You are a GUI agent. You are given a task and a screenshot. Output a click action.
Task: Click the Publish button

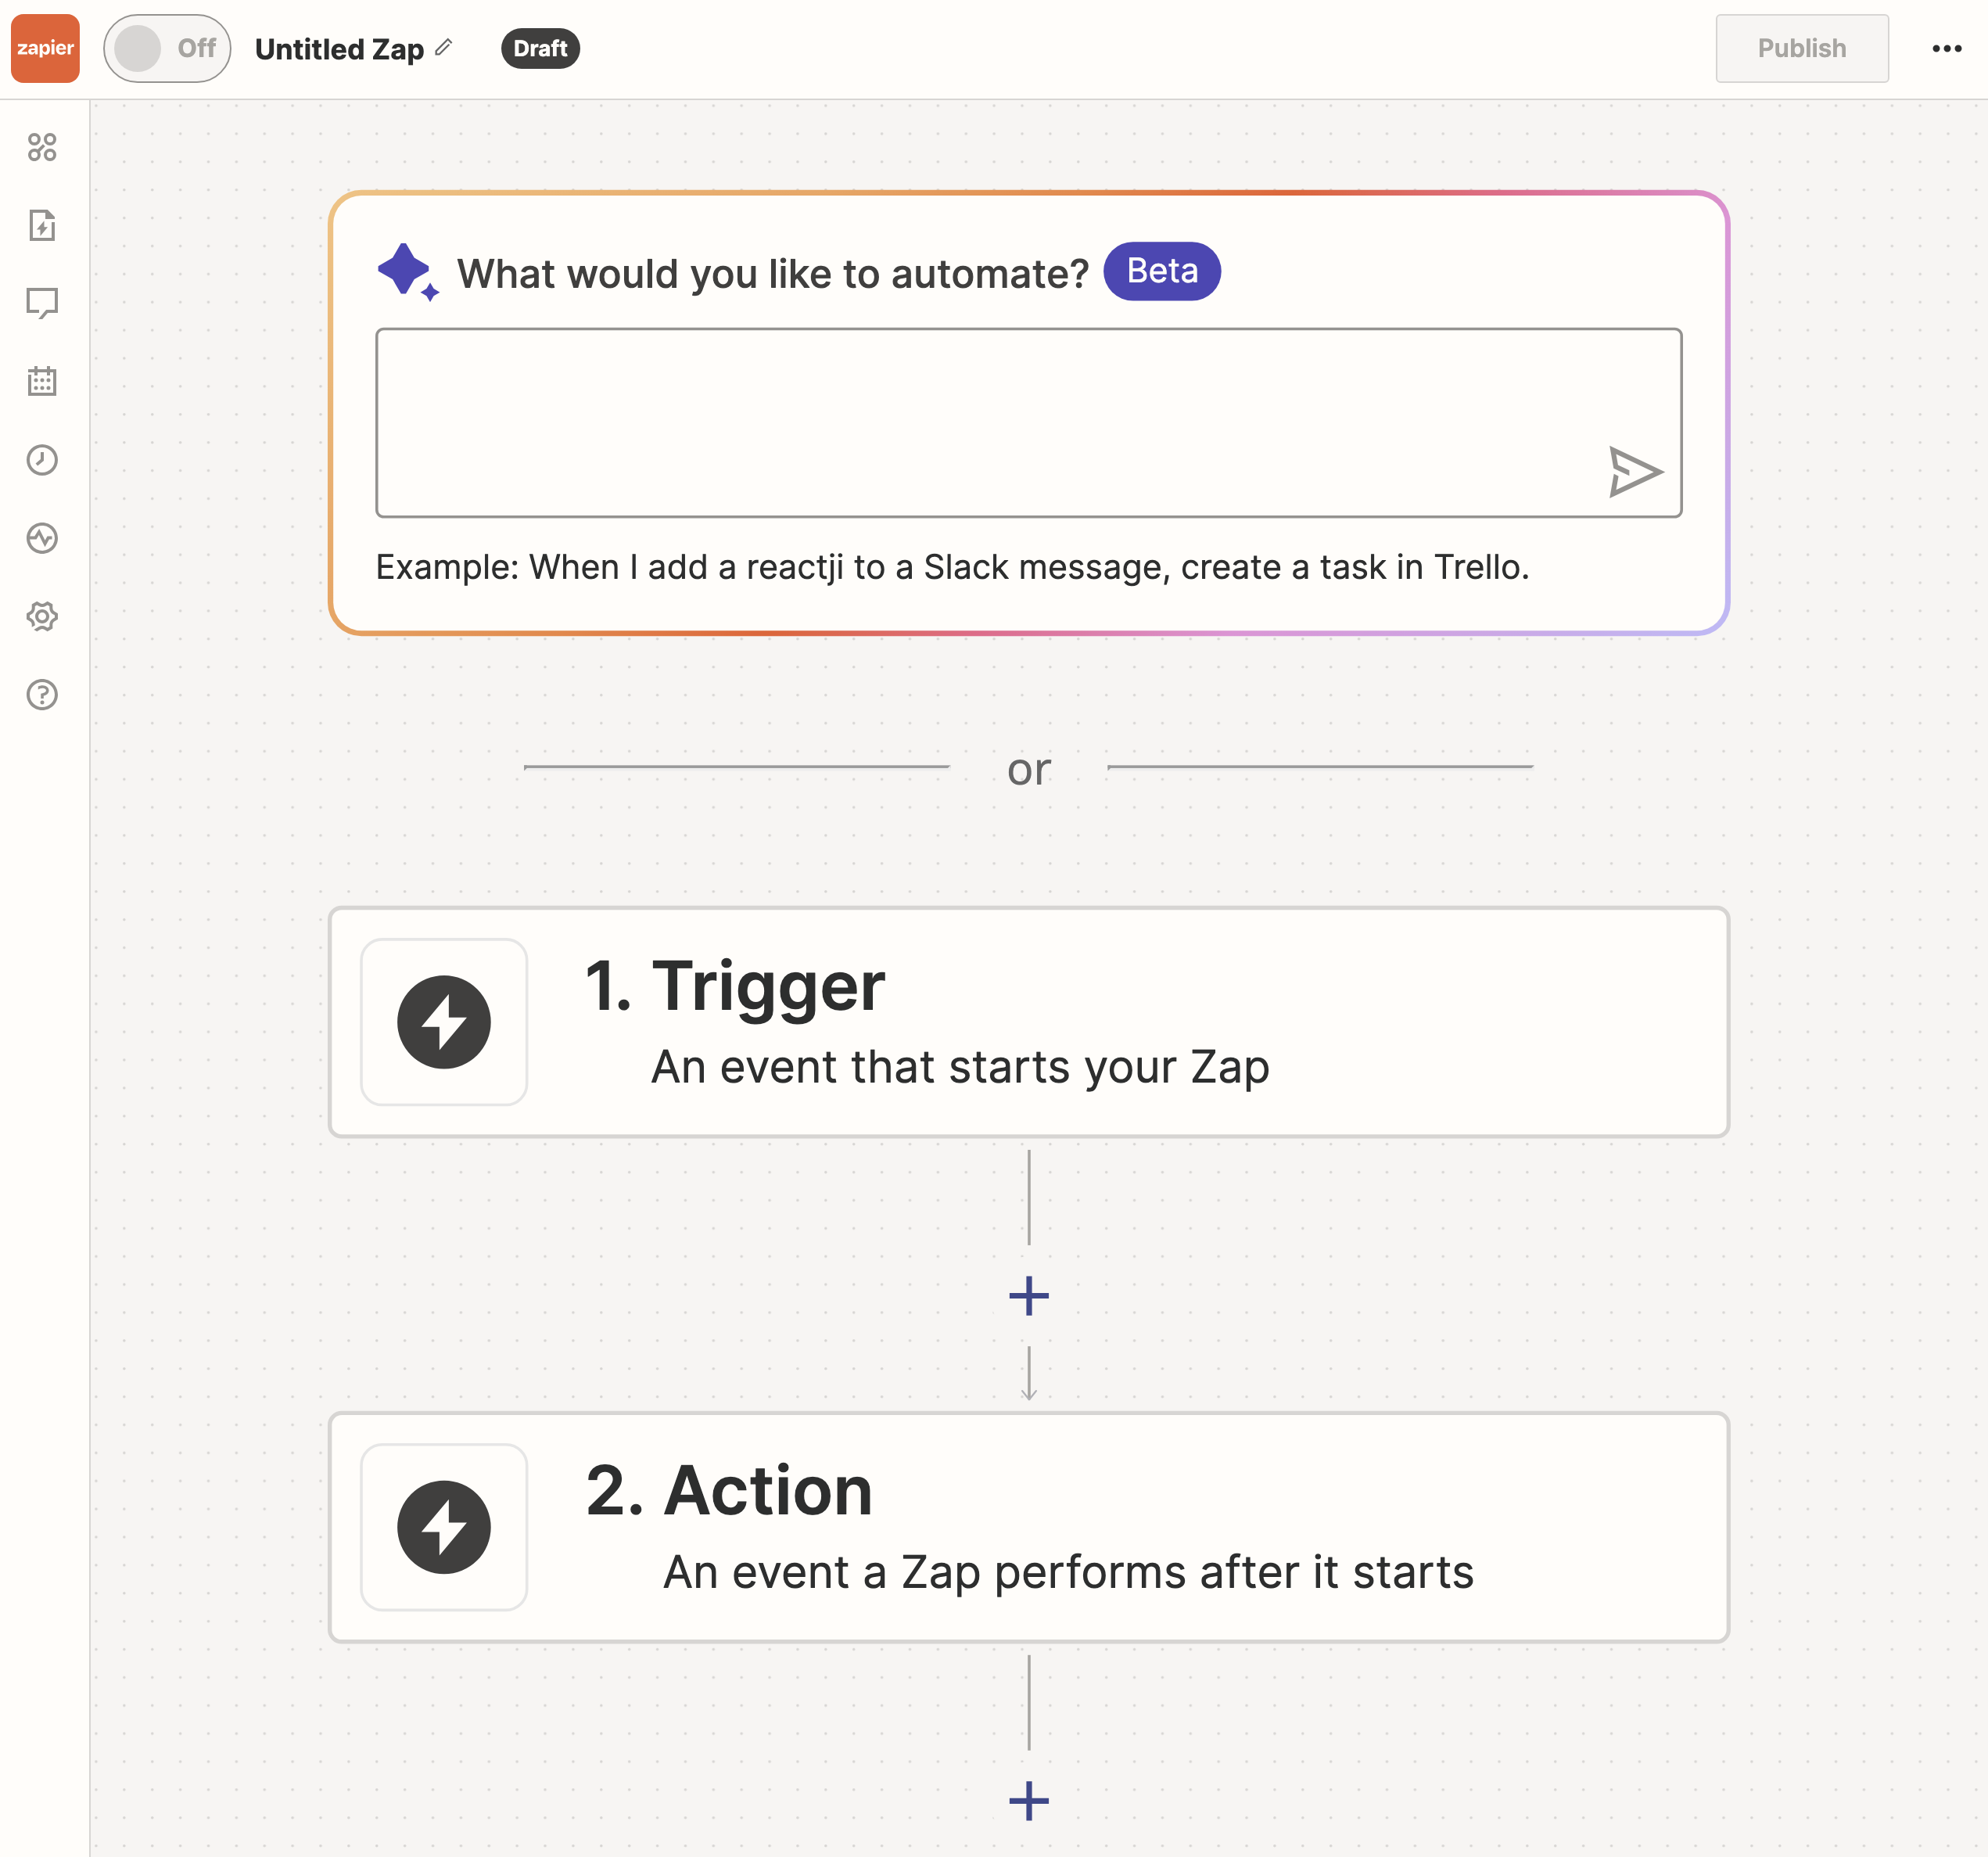point(1801,47)
